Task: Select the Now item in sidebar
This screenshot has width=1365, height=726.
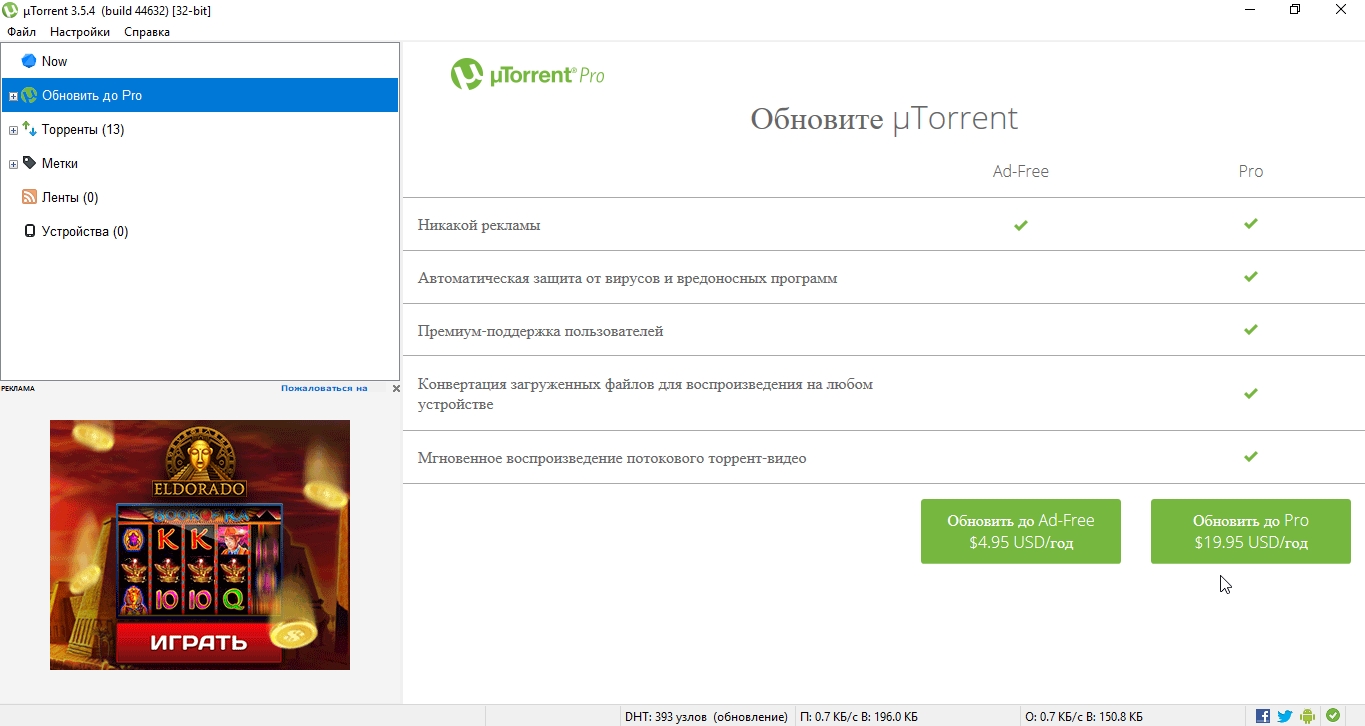Action: [200, 61]
